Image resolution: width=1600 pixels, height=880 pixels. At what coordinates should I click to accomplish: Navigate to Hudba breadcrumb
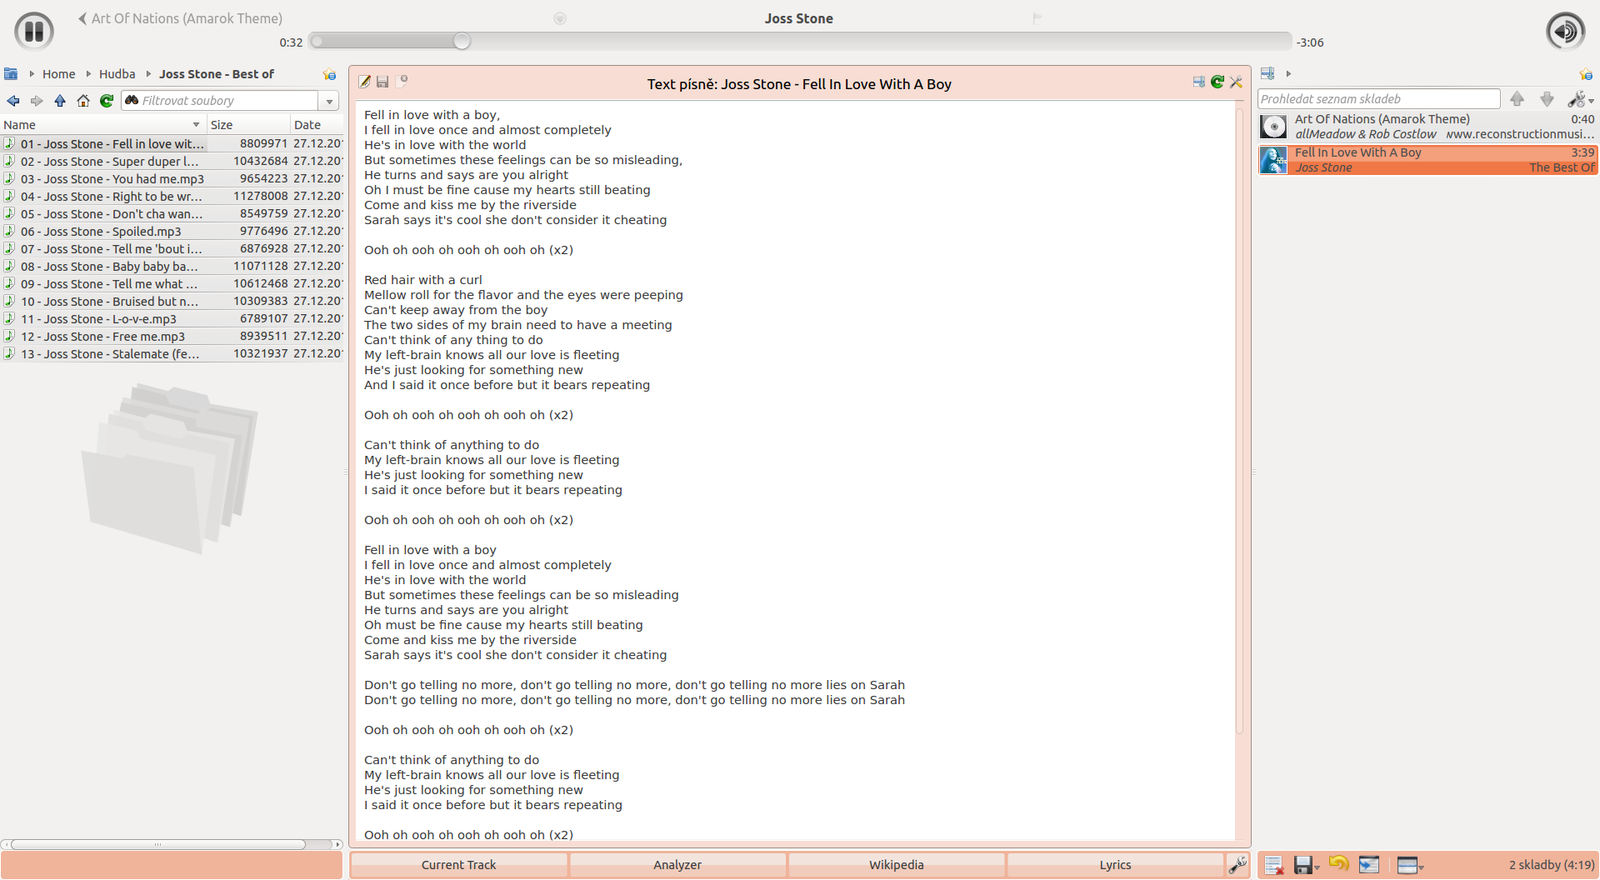click(x=117, y=74)
